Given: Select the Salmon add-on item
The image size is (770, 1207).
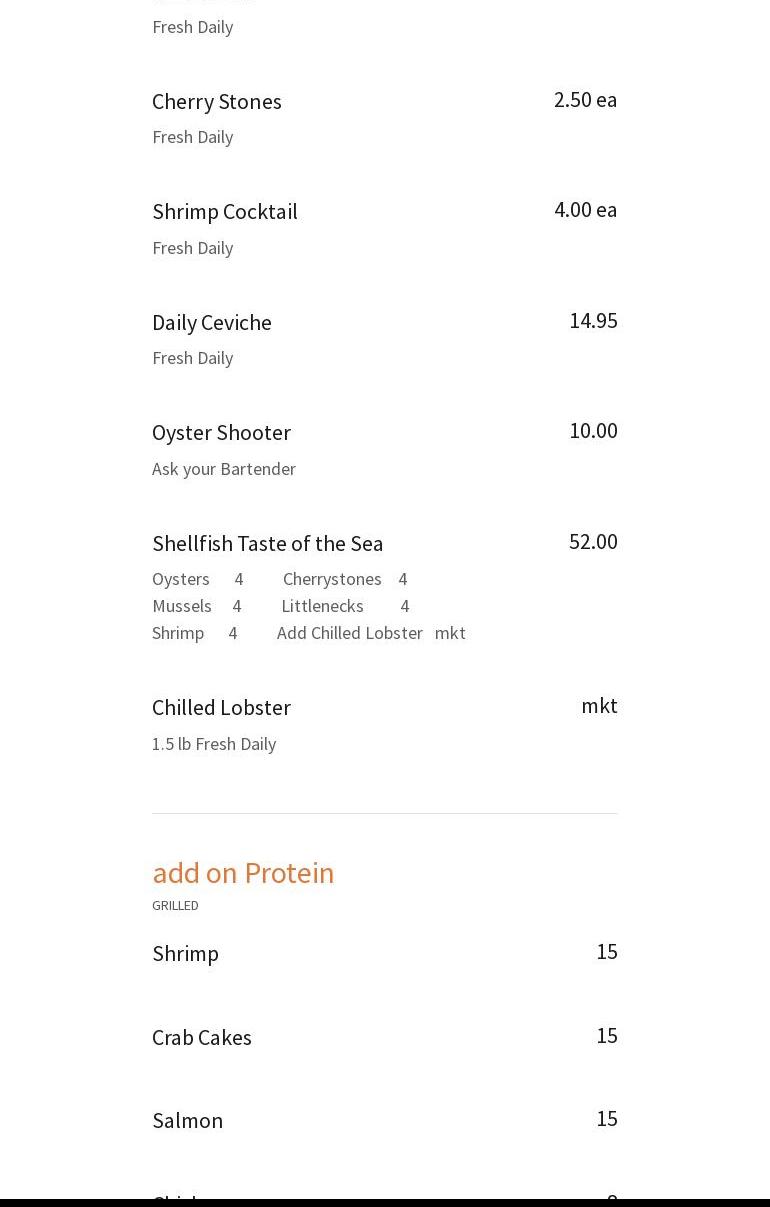Looking at the screenshot, I should (x=187, y=1121).
